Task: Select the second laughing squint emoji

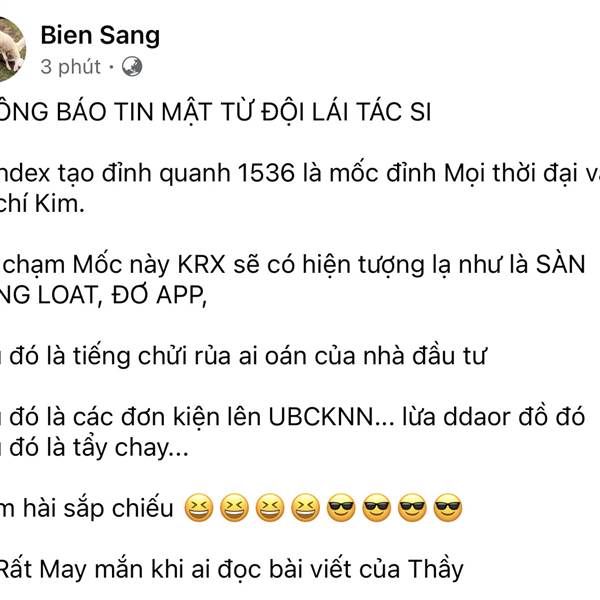Action: 234,508
